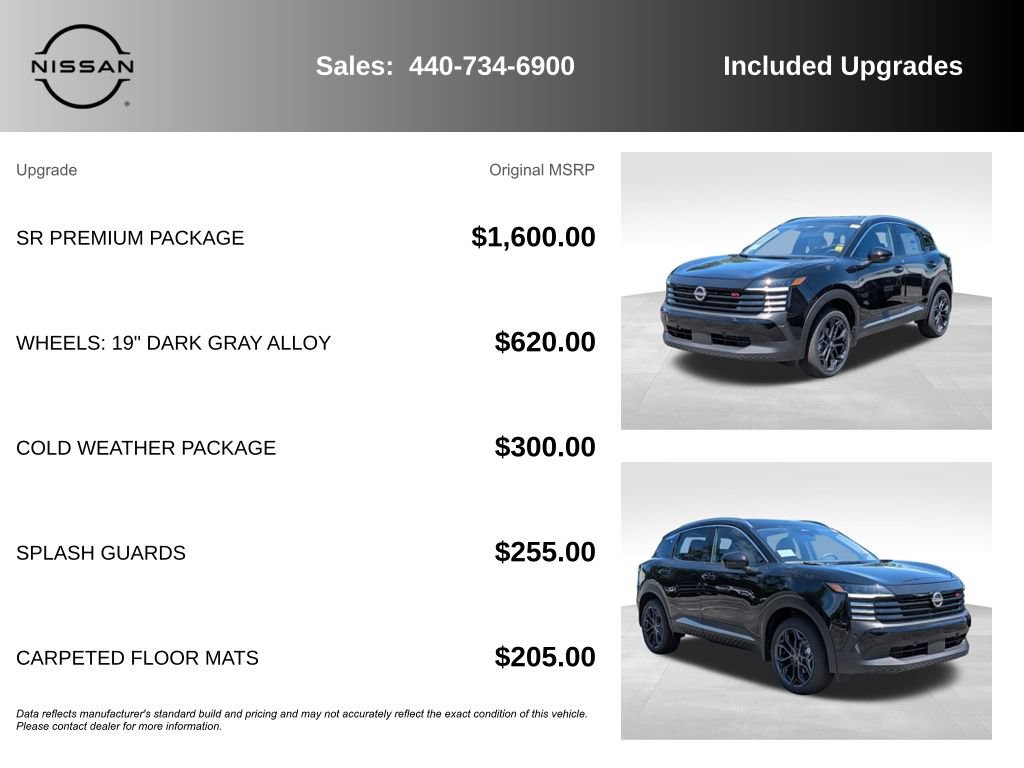Click the $1,600.00 price

pos(533,237)
